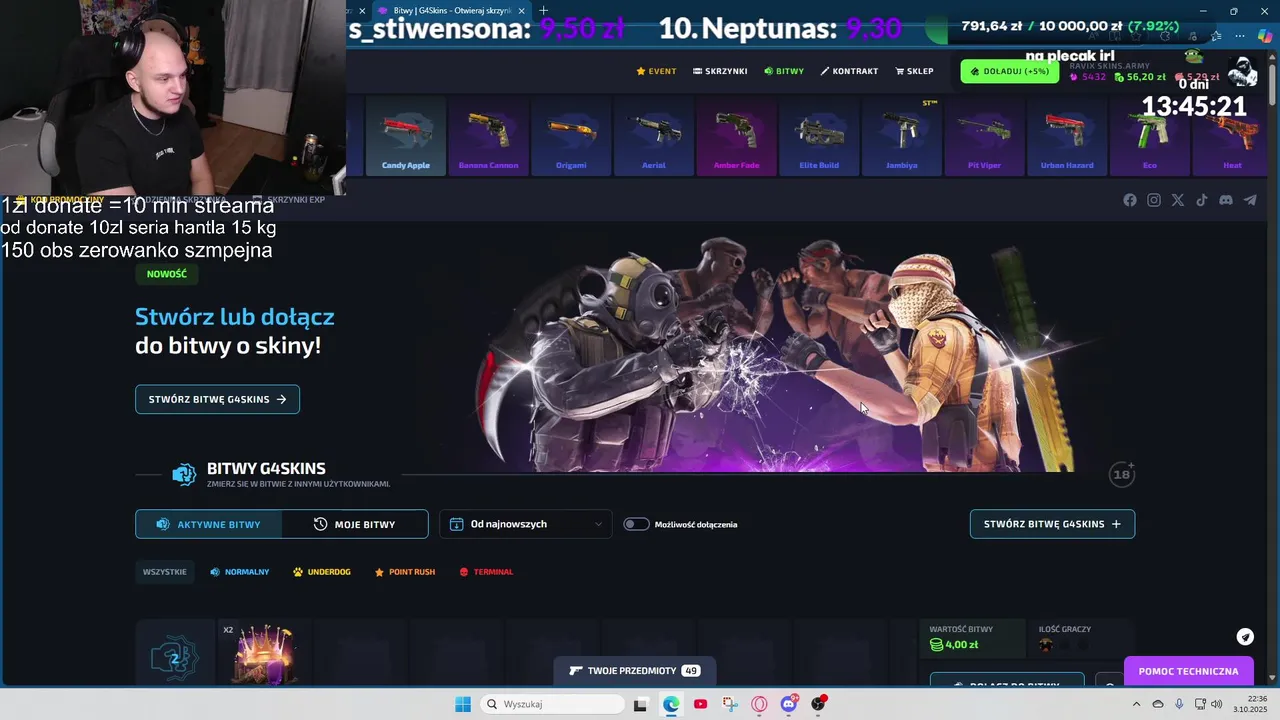Open the Od najnowszych sort dropdown

(x=526, y=524)
